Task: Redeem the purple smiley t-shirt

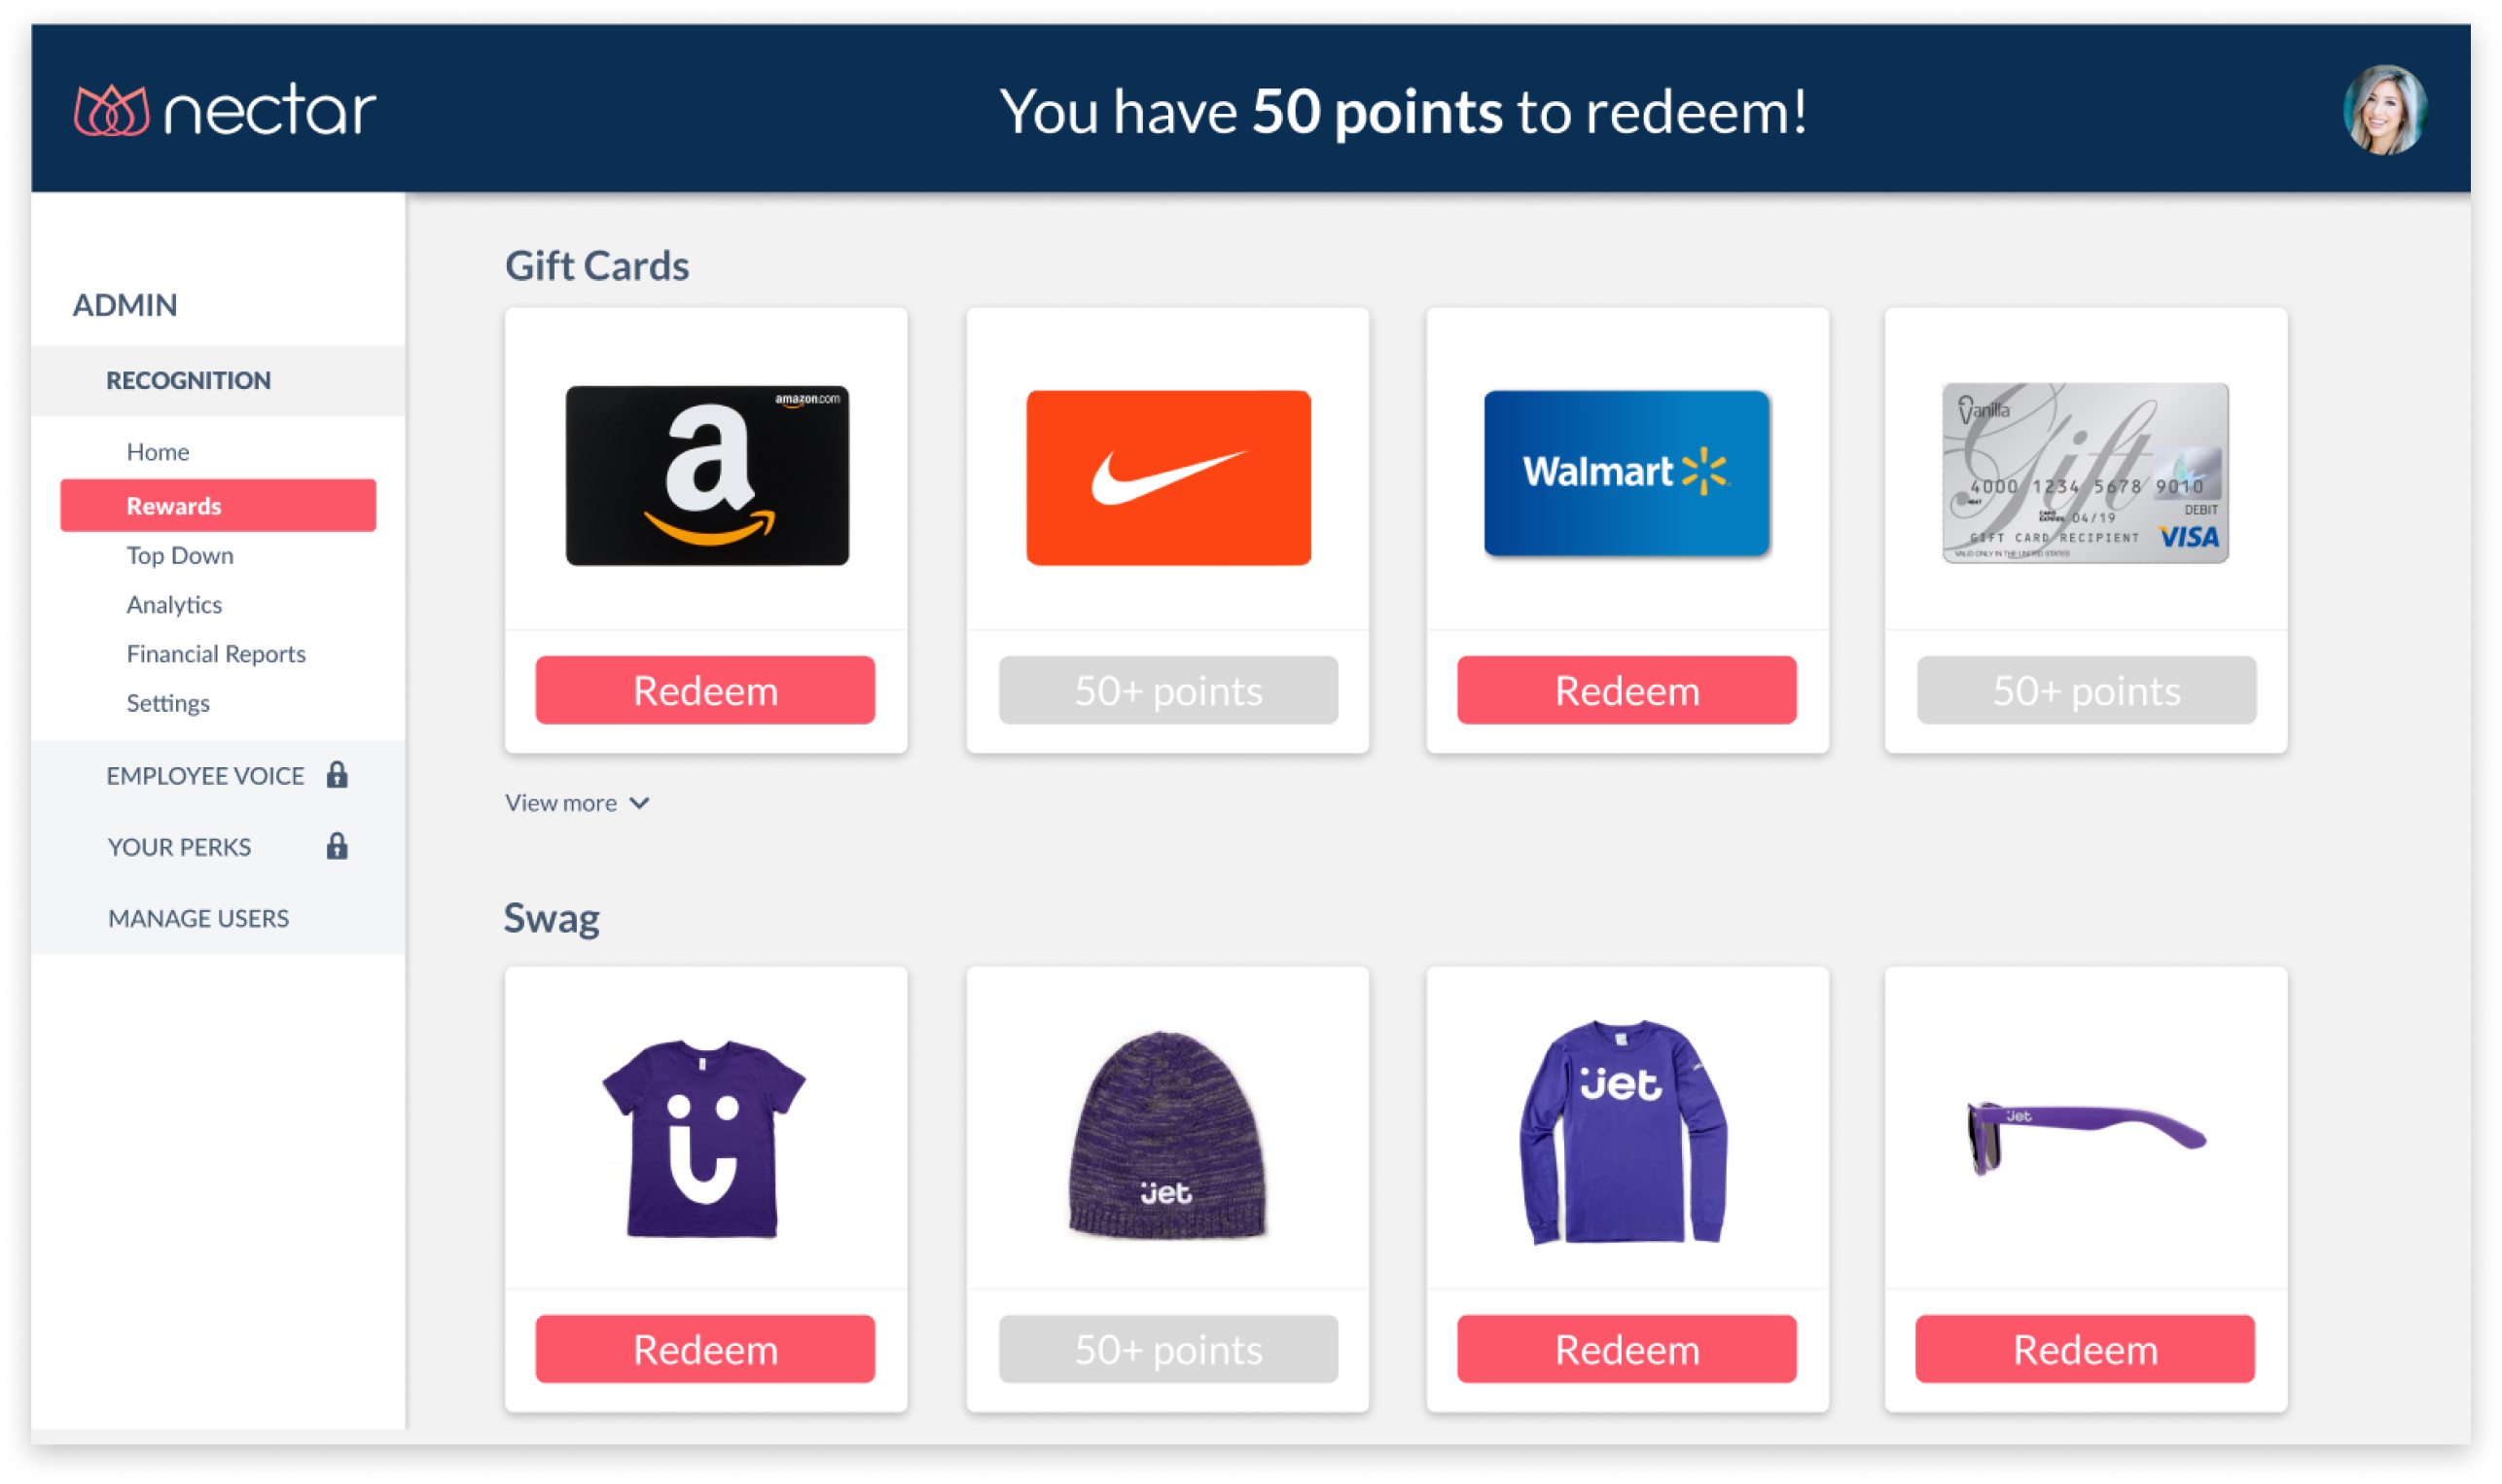Action: point(705,1349)
